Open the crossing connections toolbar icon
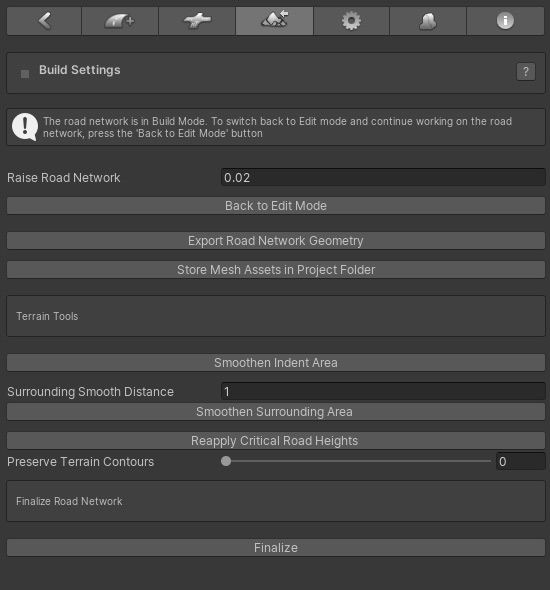Image resolution: width=550 pixels, height=590 pixels. (x=197, y=21)
